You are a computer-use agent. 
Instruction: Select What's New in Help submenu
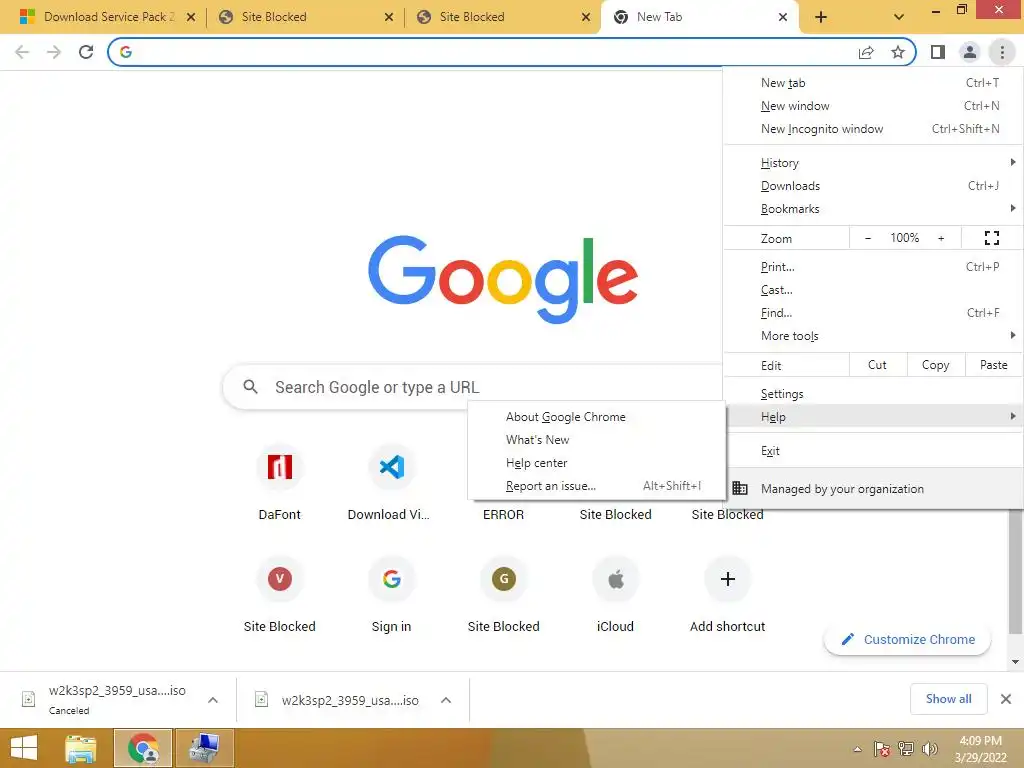pyautogui.click(x=597, y=440)
